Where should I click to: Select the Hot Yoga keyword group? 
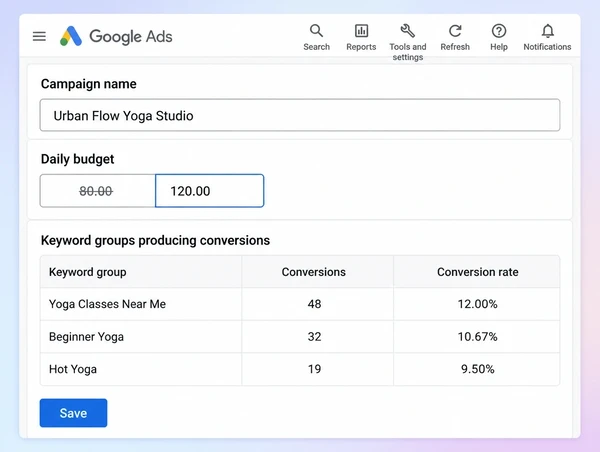300,369
